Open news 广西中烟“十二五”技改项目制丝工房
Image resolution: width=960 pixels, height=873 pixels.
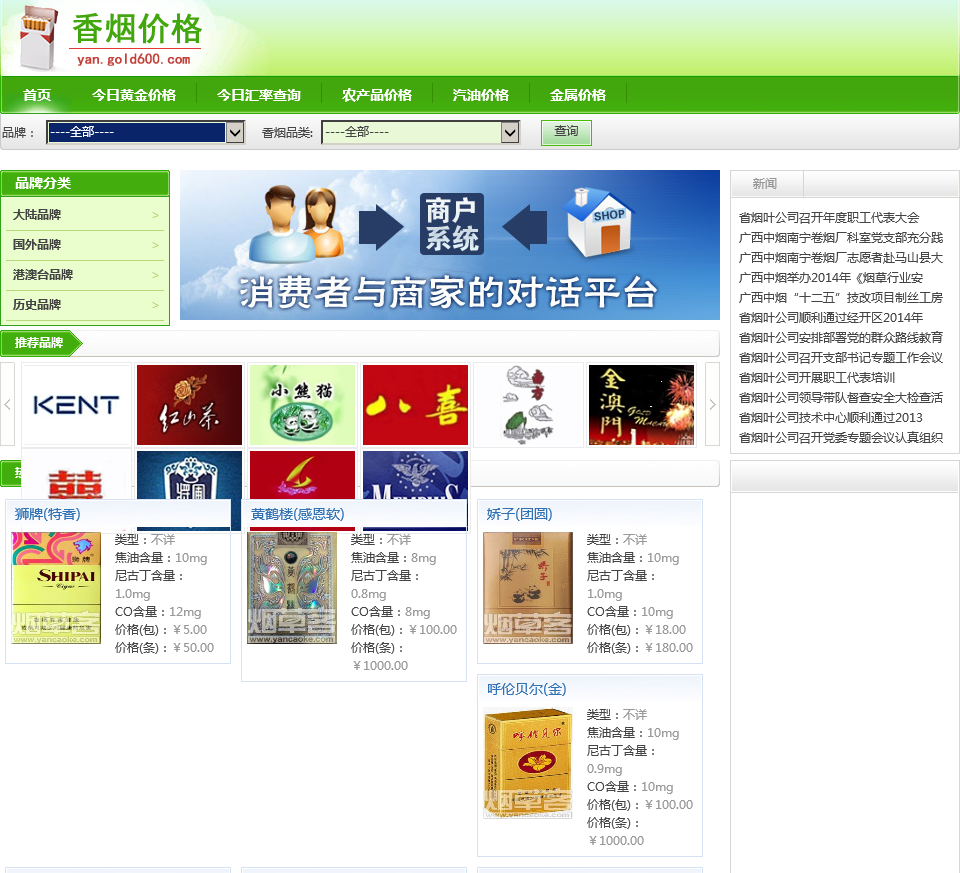point(841,298)
